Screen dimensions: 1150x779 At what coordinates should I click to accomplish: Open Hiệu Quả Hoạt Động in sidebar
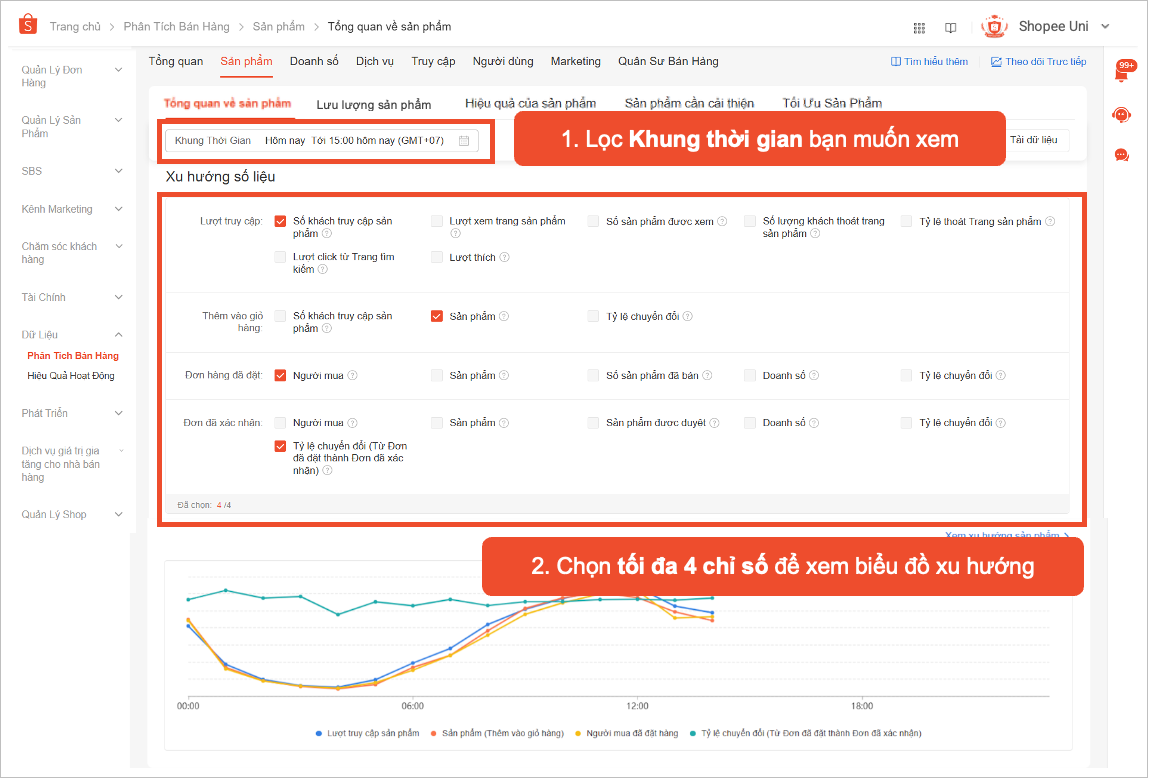(71, 376)
